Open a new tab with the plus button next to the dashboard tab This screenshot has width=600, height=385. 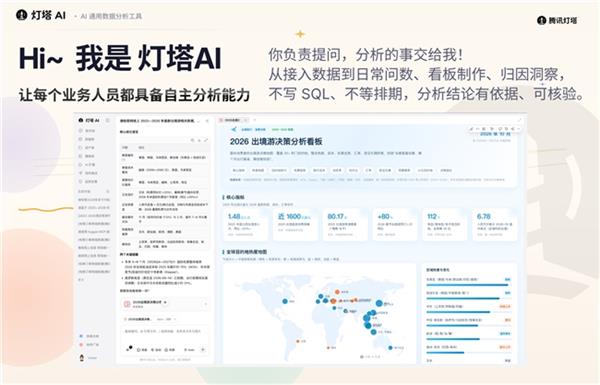254,120
